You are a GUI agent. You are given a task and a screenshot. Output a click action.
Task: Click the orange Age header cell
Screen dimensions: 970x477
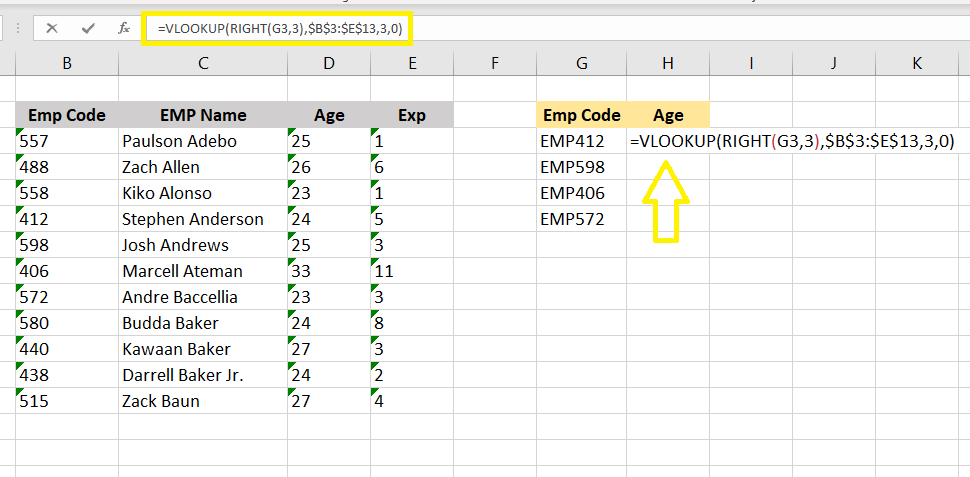point(667,115)
